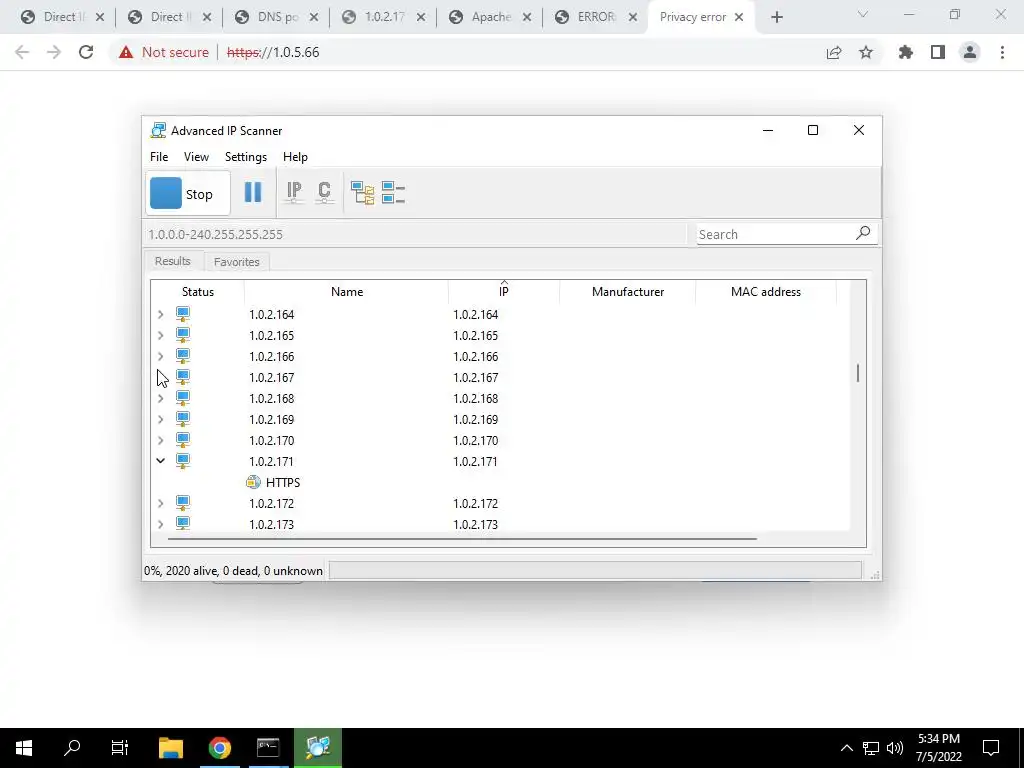
Task: Select the computer icon of 1.0.2.168
Action: [x=183, y=398]
